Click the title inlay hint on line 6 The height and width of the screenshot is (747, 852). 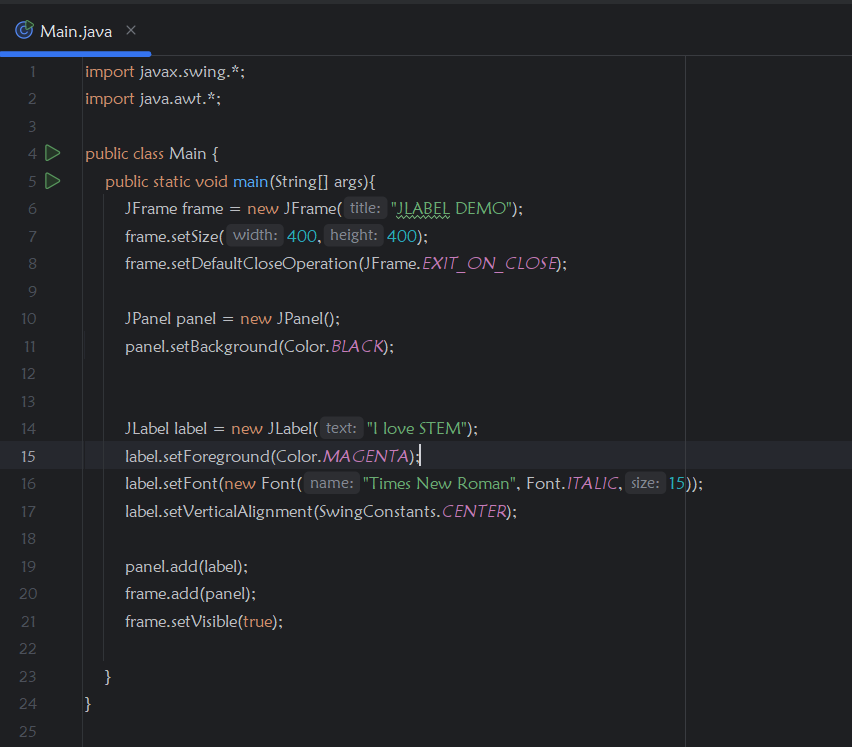pyautogui.click(x=364, y=208)
